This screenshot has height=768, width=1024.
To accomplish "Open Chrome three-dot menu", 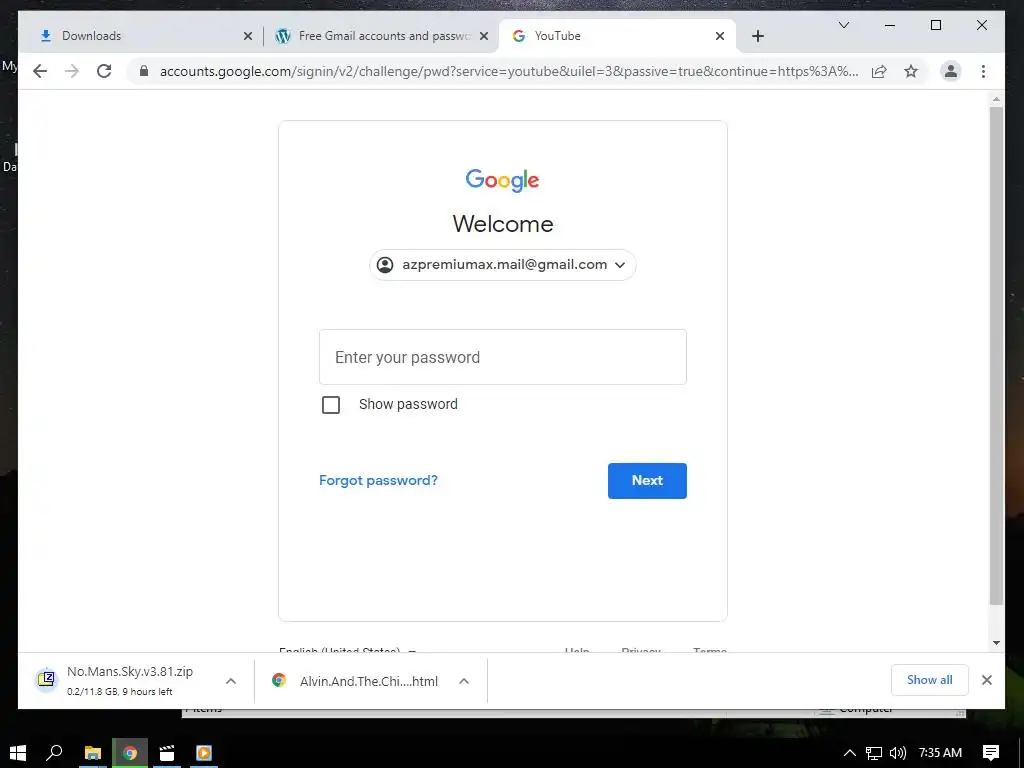I will coord(984,71).
